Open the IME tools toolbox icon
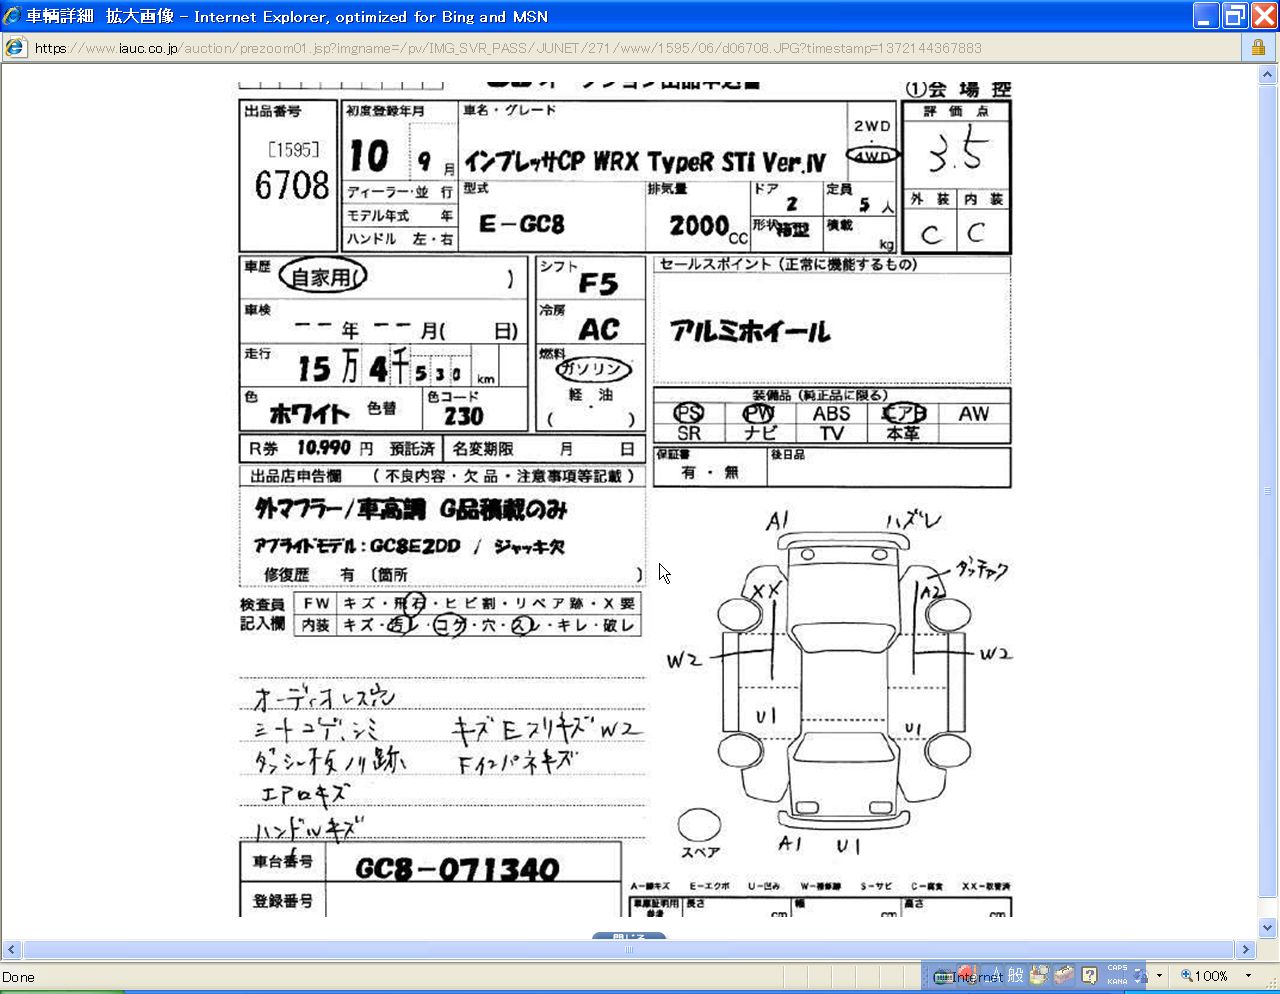The width and height of the screenshot is (1280, 994). 1064,975
